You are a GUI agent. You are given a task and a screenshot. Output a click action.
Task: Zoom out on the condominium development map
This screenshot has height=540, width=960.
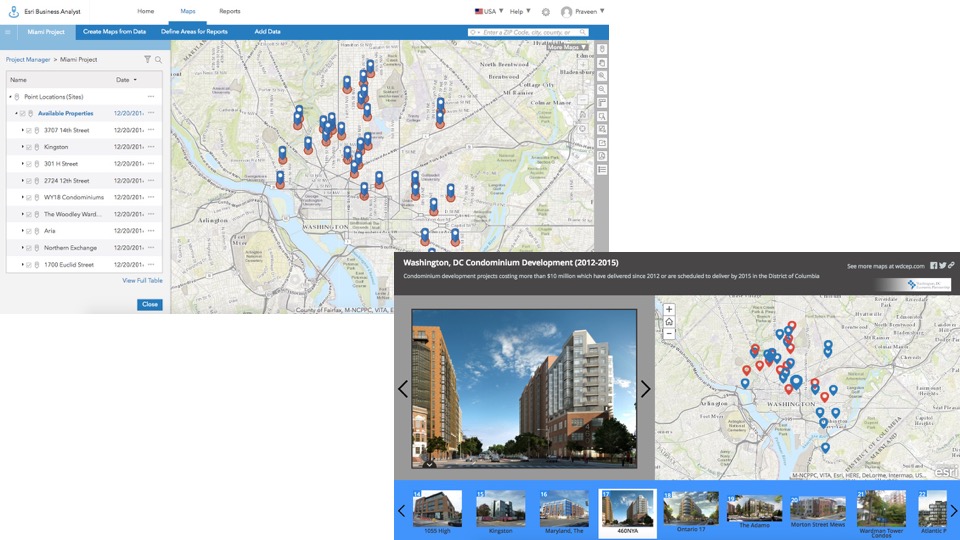point(669,334)
